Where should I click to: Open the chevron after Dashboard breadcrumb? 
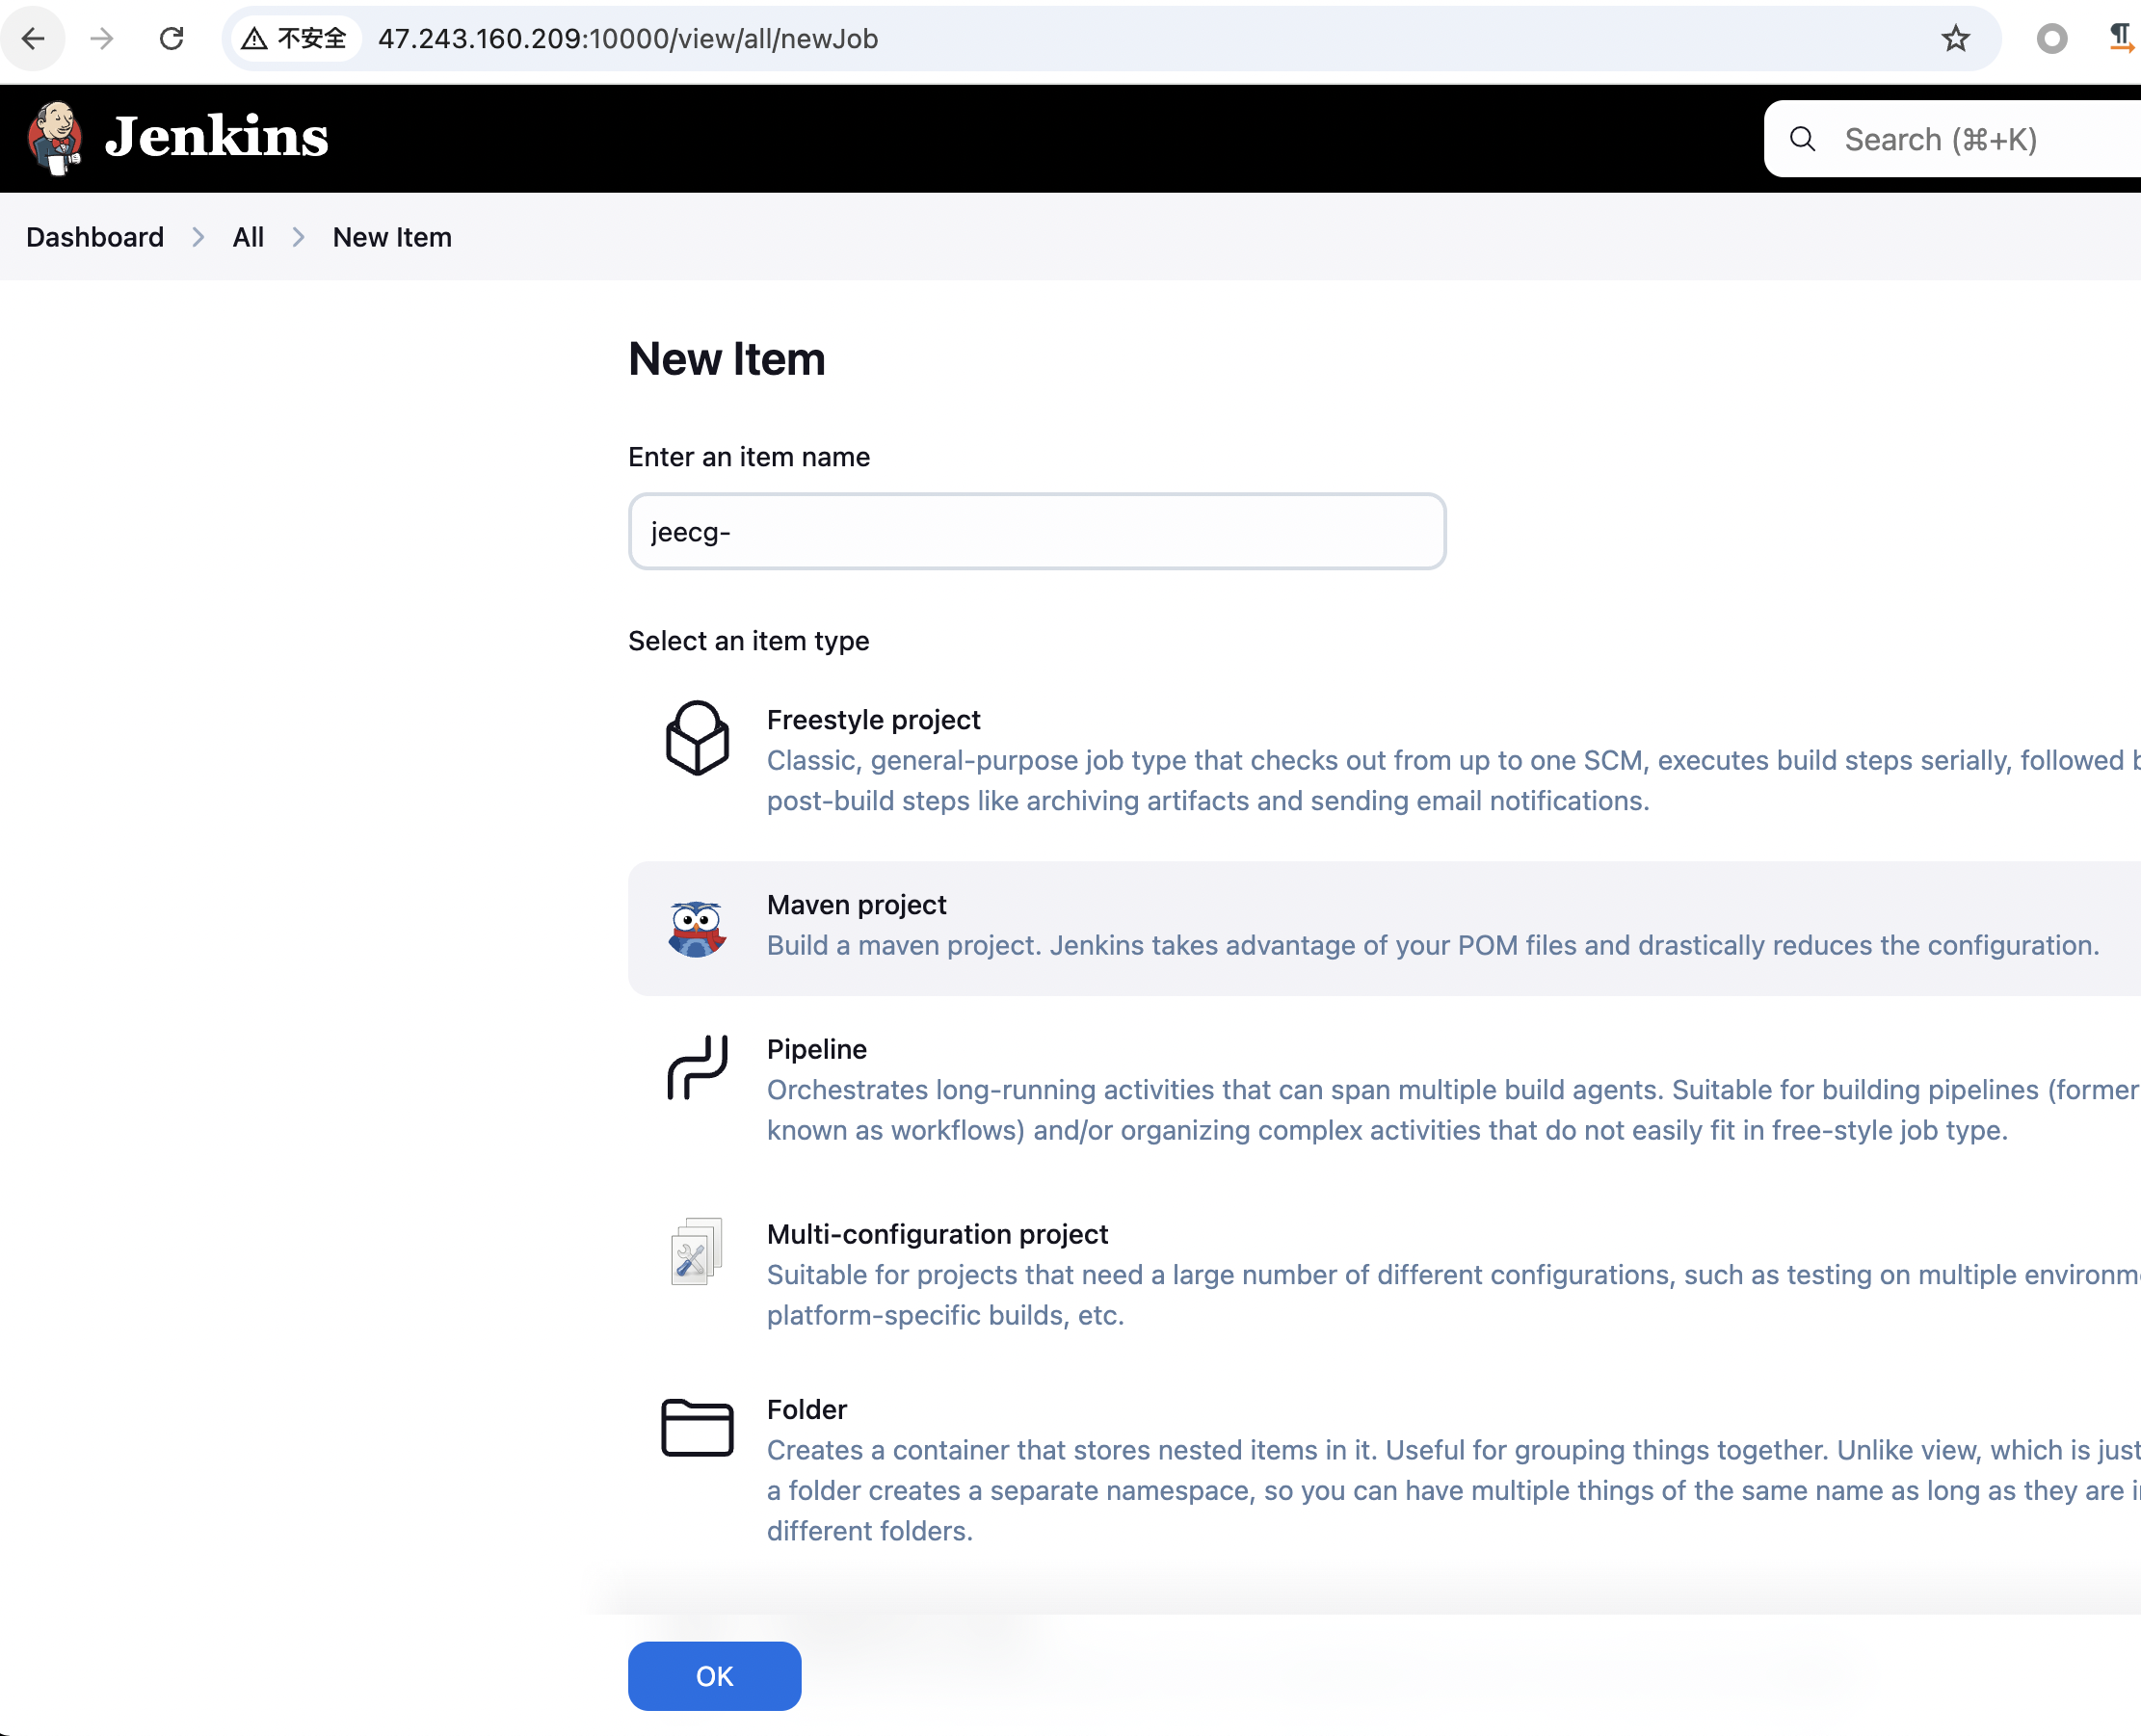click(198, 237)
